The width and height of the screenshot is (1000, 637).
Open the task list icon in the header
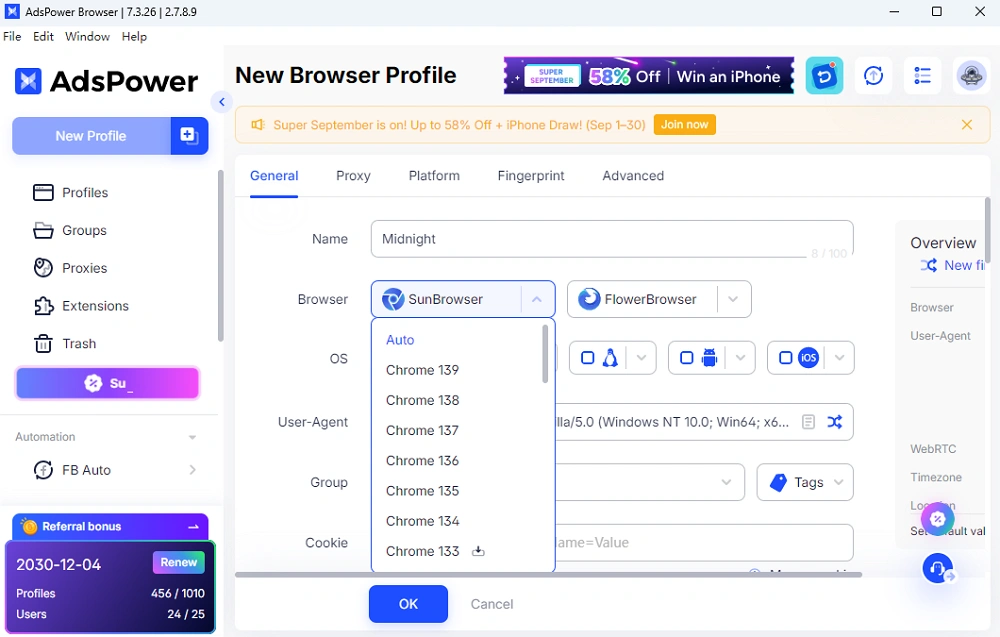click(922, 76)
